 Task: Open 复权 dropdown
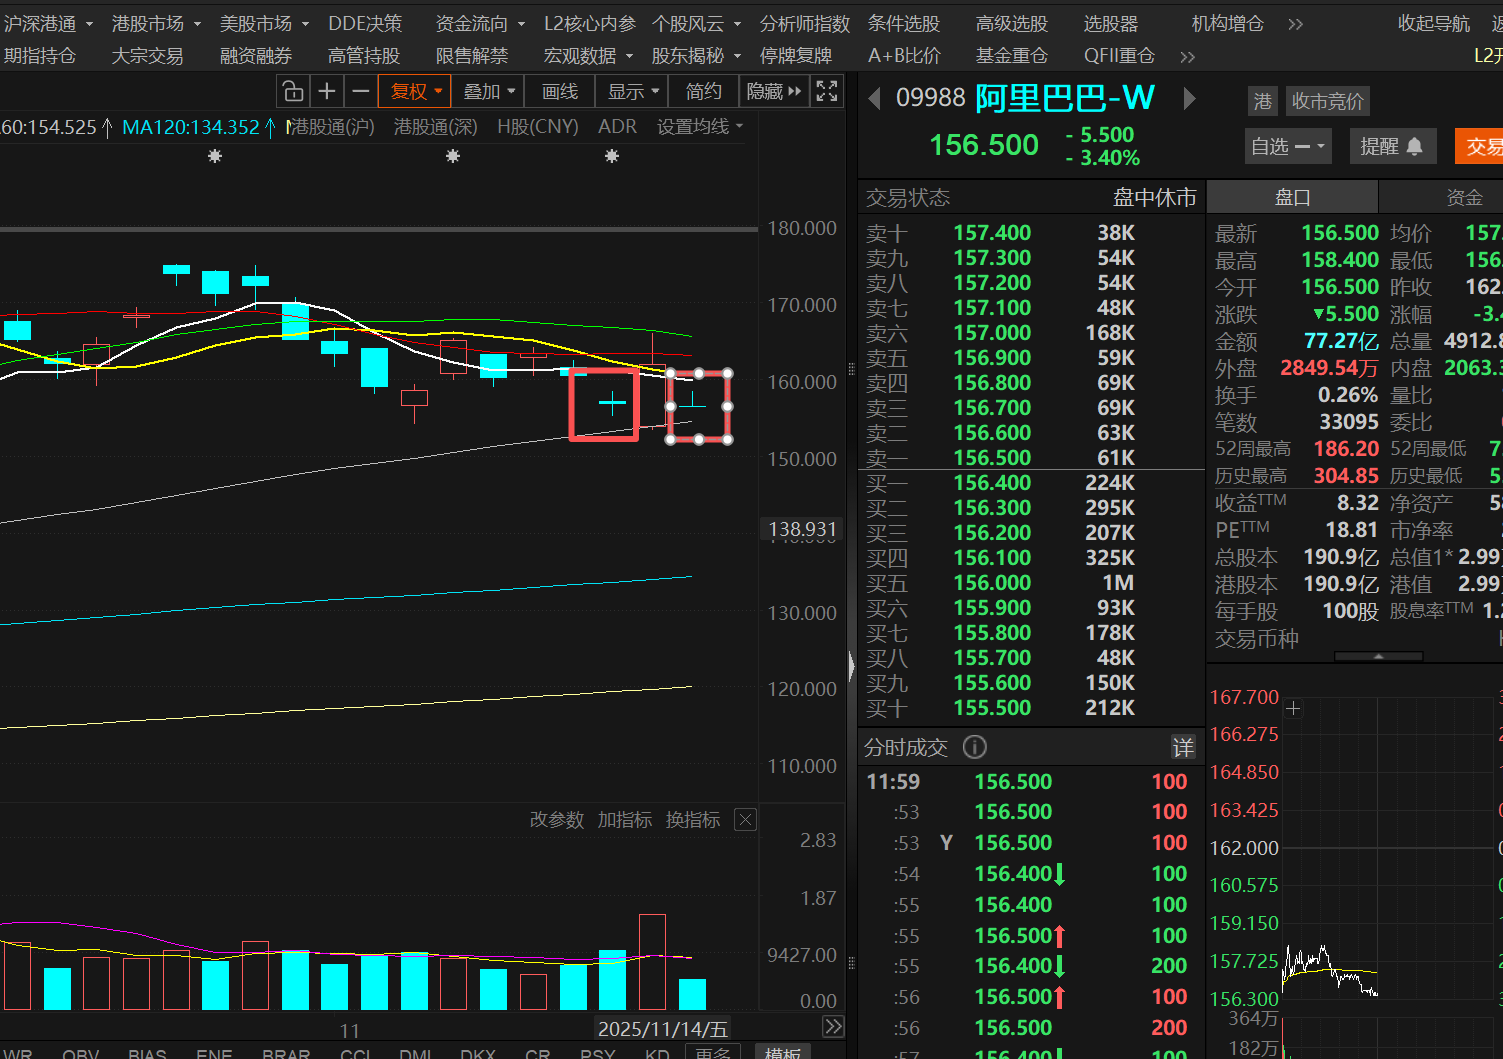tap(415, 92)
